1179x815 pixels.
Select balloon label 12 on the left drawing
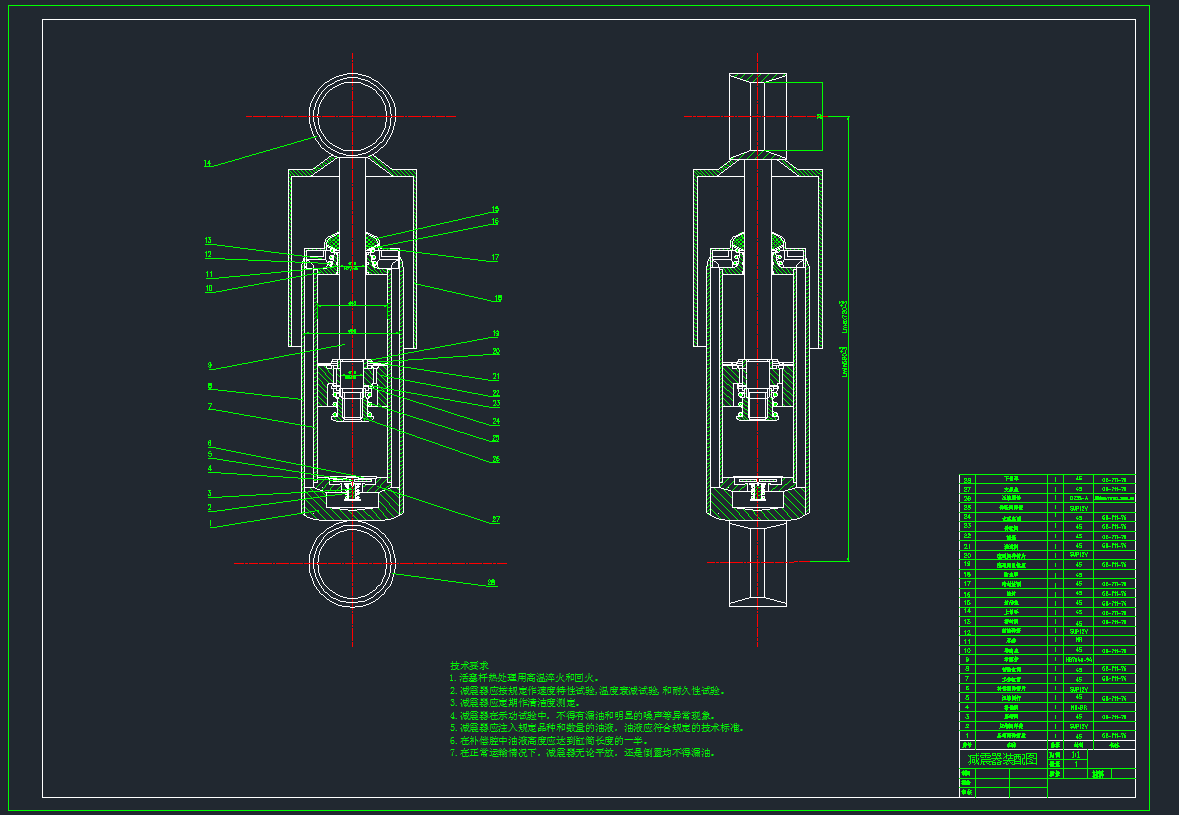pos(208,255)
